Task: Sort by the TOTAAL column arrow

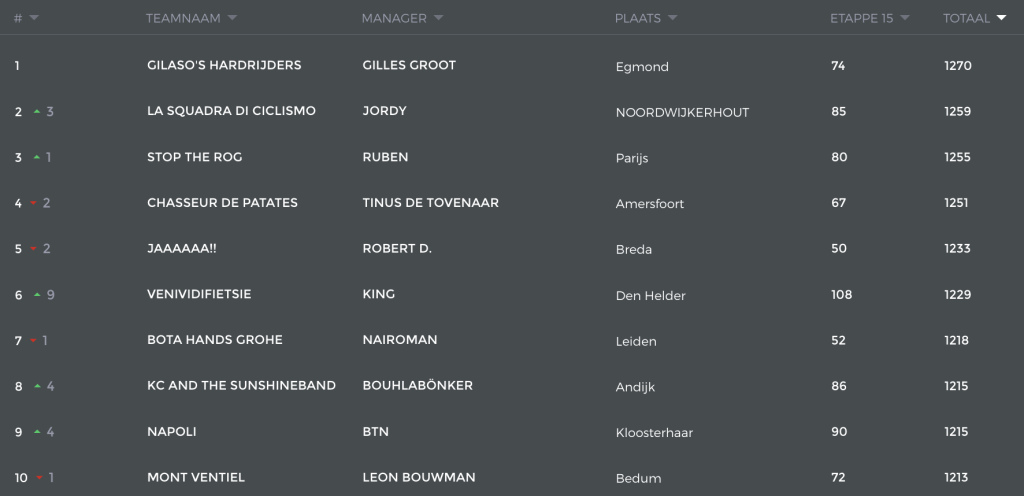Action: click(1000, 18)
